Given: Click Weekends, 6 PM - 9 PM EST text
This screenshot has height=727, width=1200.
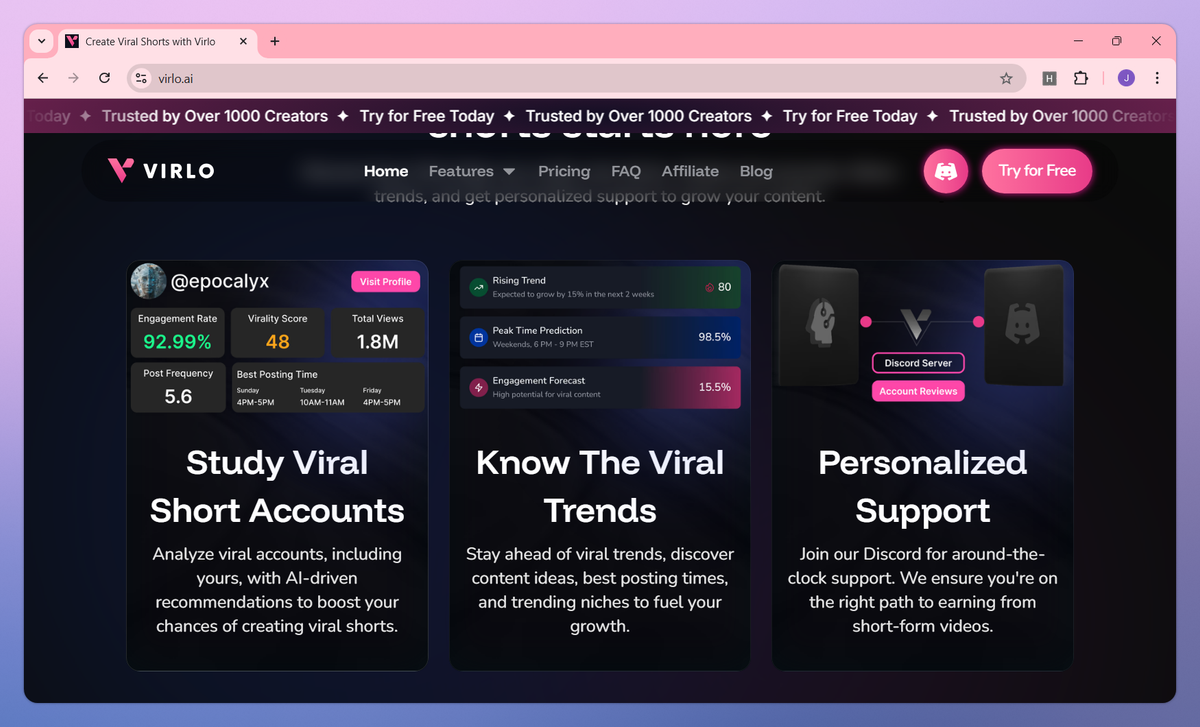Looking at the screenshot, I should (x=544, y=344).
